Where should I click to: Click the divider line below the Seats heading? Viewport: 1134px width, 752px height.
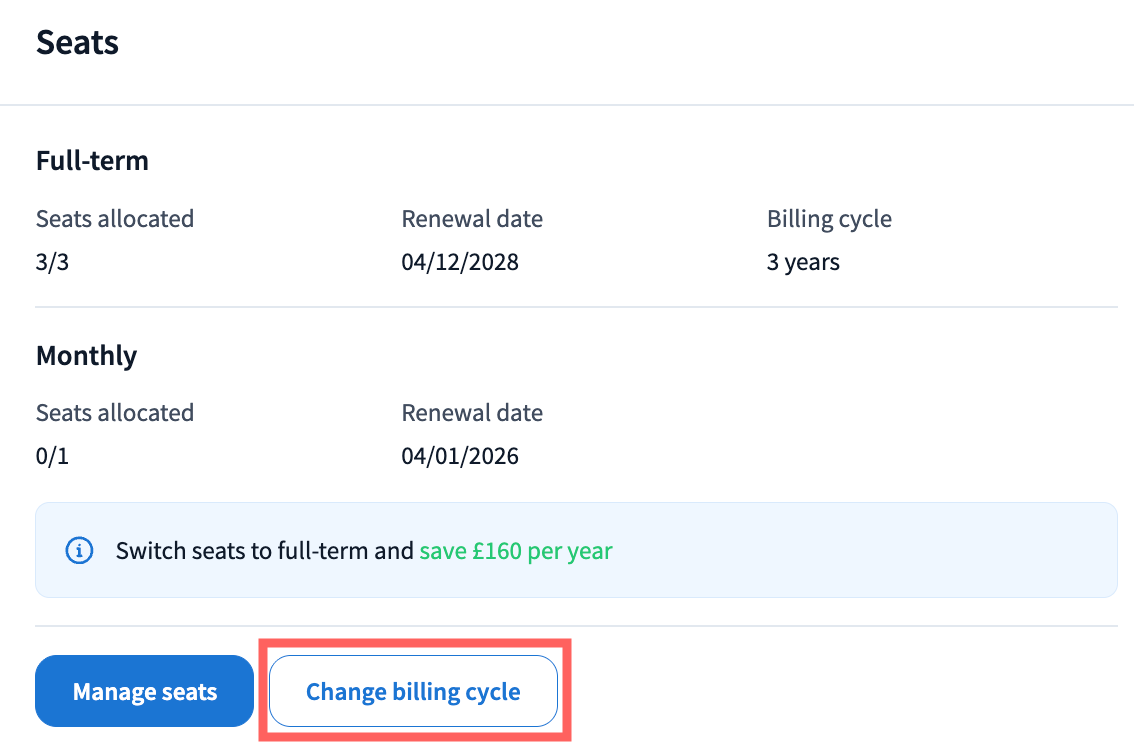tap(567, 105)
